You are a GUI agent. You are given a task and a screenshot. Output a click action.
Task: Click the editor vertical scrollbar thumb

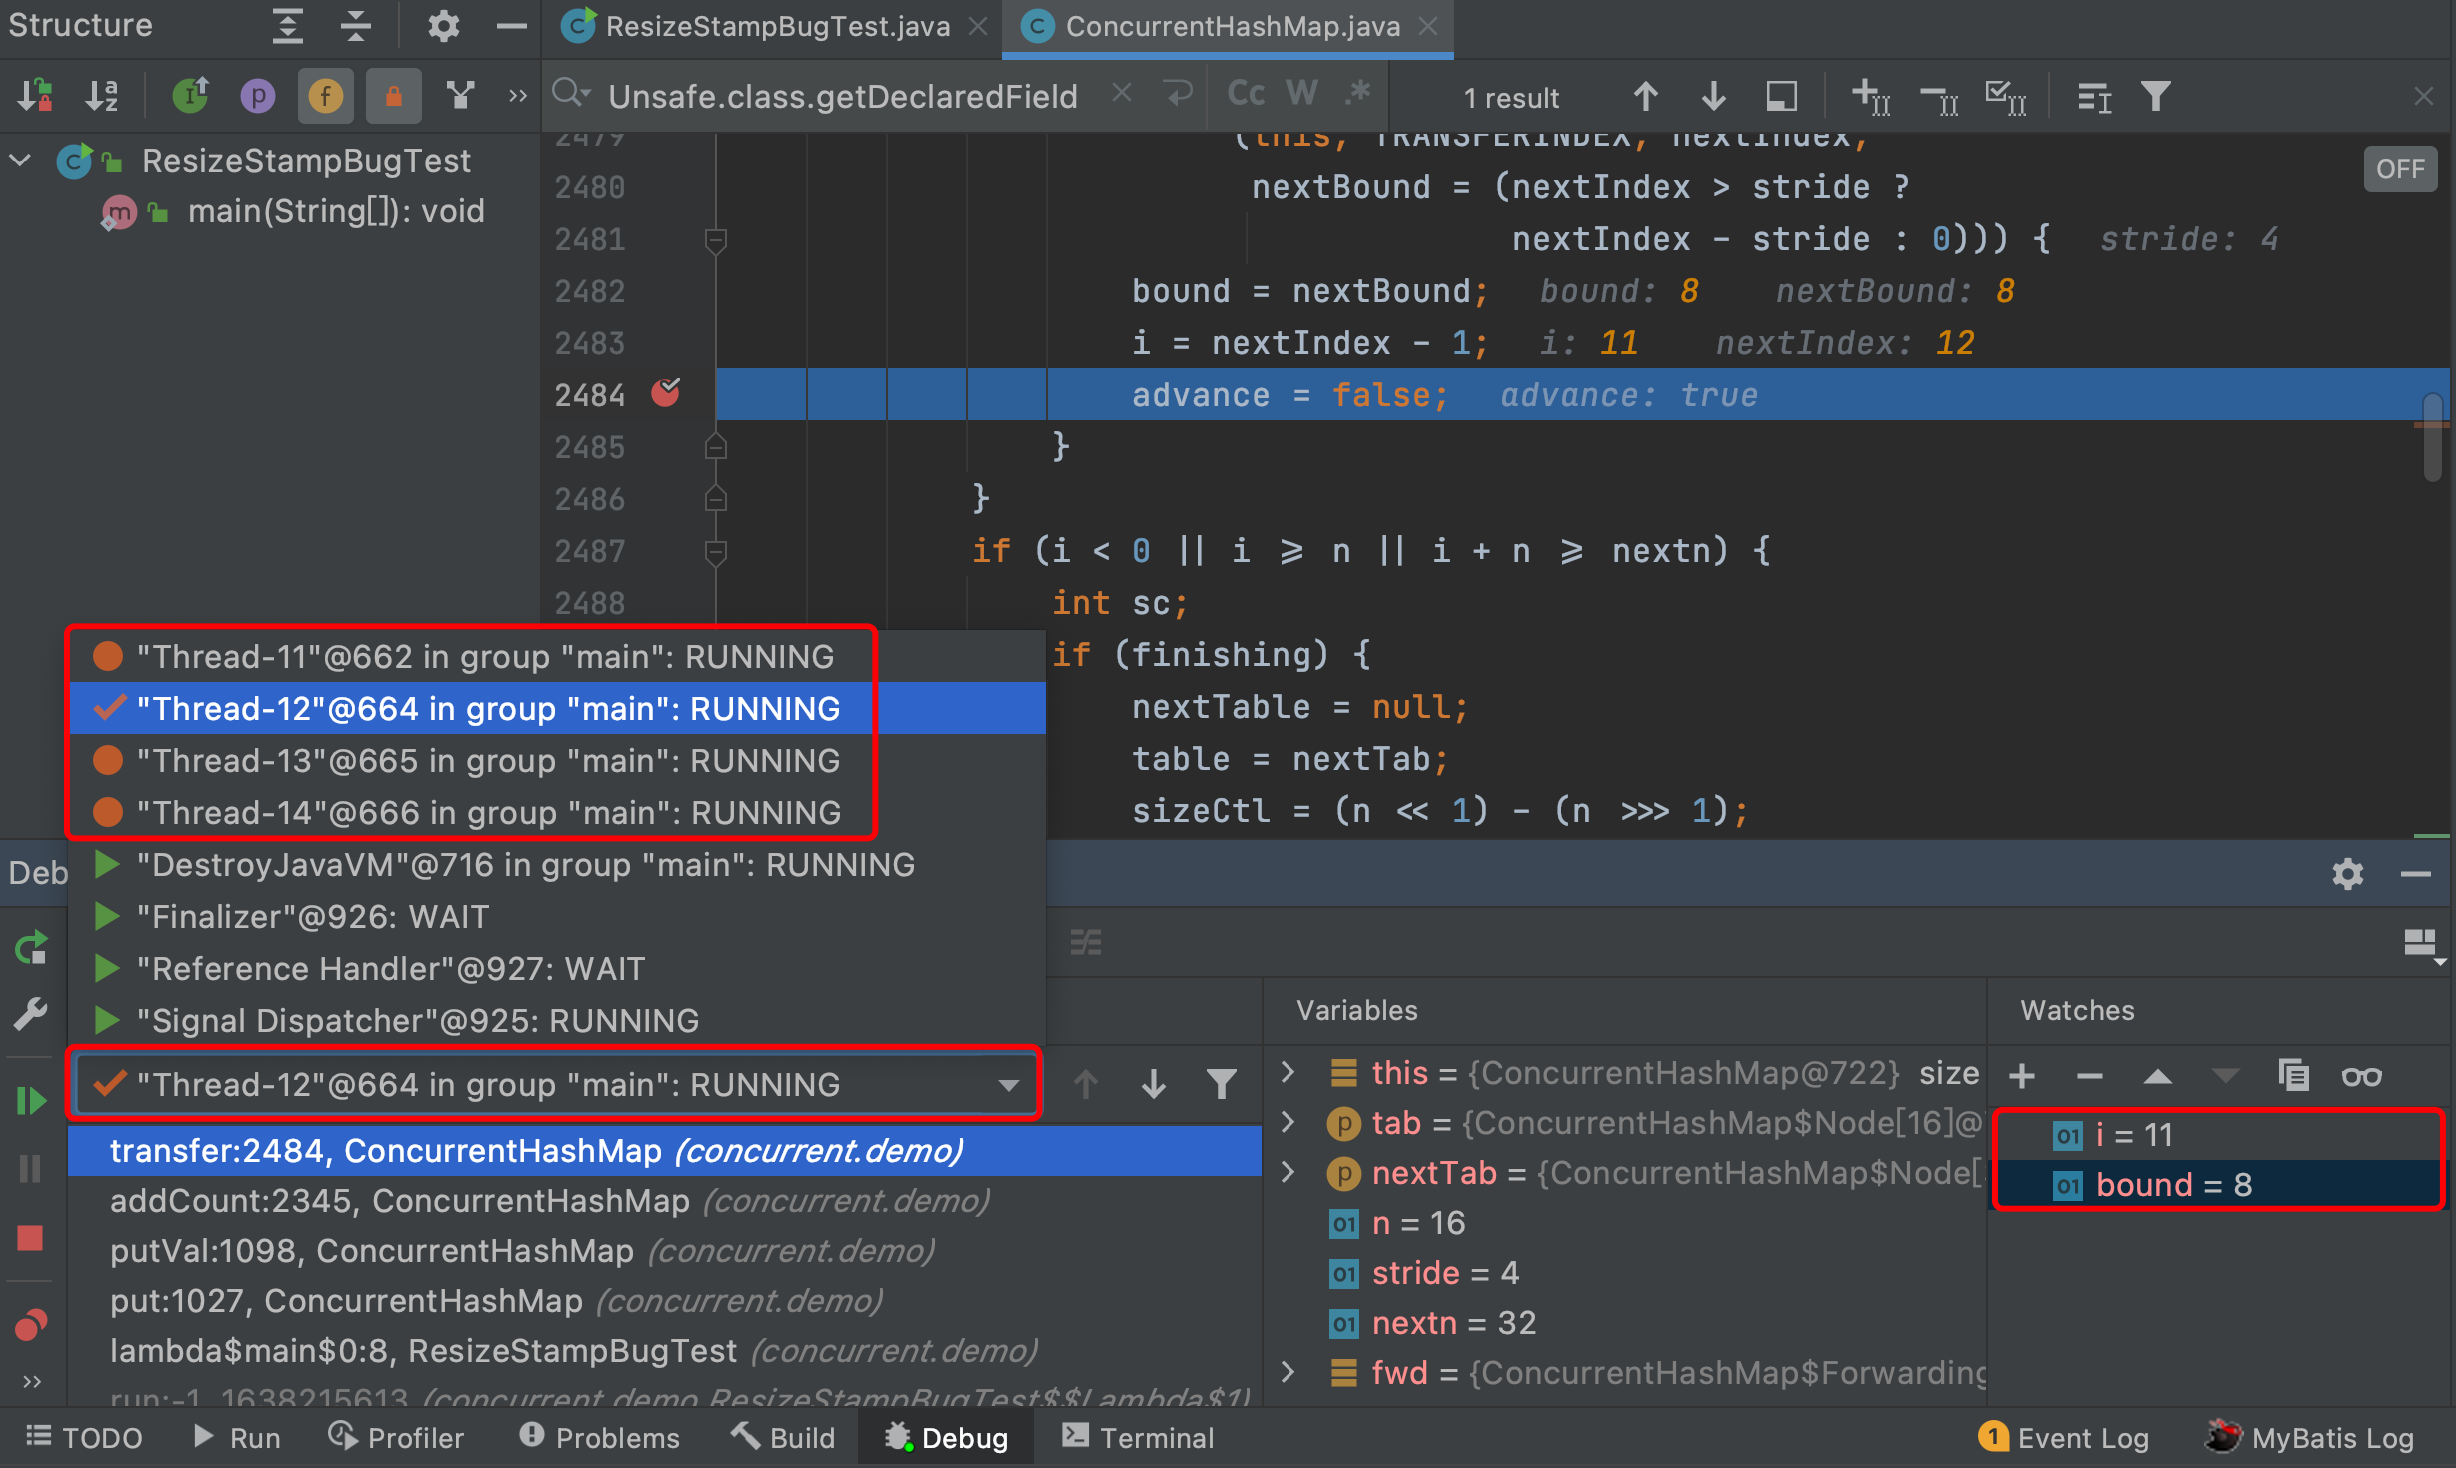[x=2432, y=438]
